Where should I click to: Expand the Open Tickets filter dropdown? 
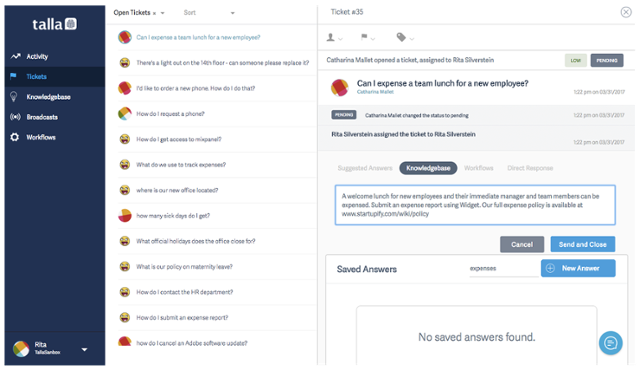[x=162, y=13]
